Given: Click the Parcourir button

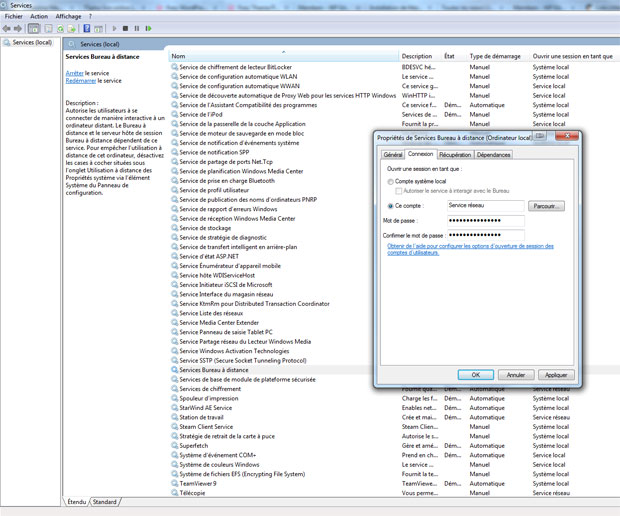Looking at the screenshot, I should coord(546,206).
